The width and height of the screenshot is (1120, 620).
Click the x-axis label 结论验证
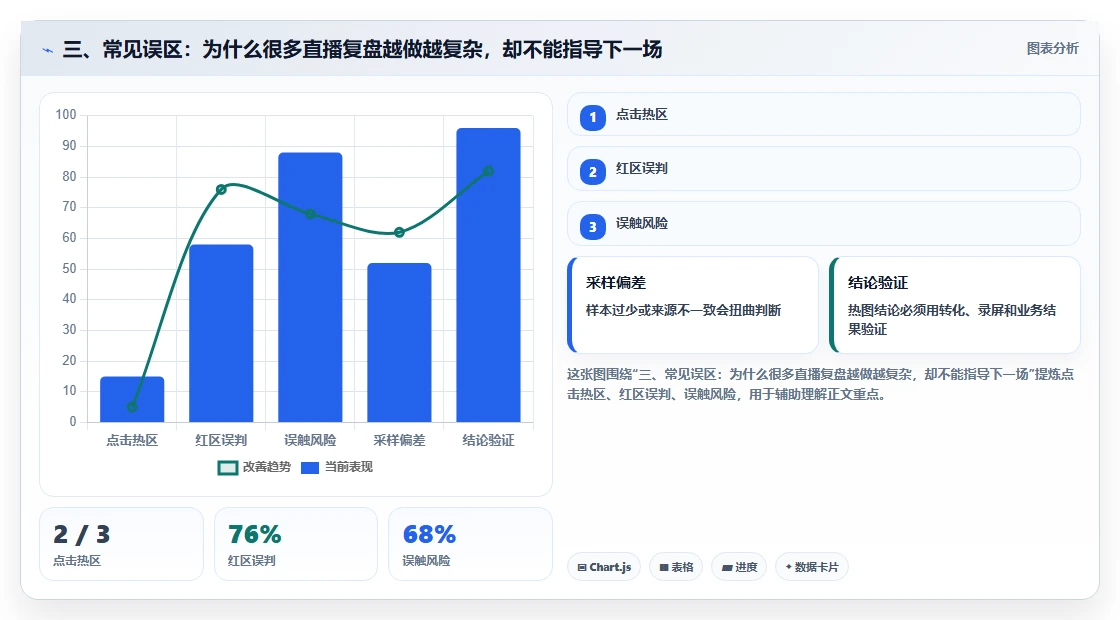(489, 441)
